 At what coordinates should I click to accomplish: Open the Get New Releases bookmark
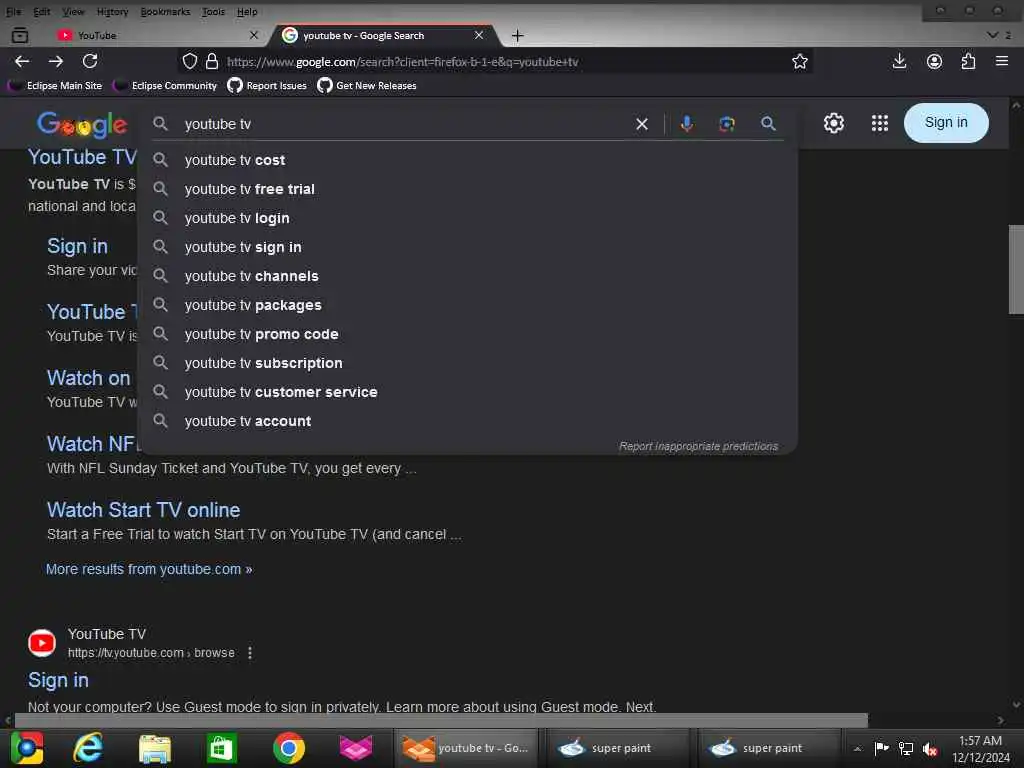click(x=367, y=86)
